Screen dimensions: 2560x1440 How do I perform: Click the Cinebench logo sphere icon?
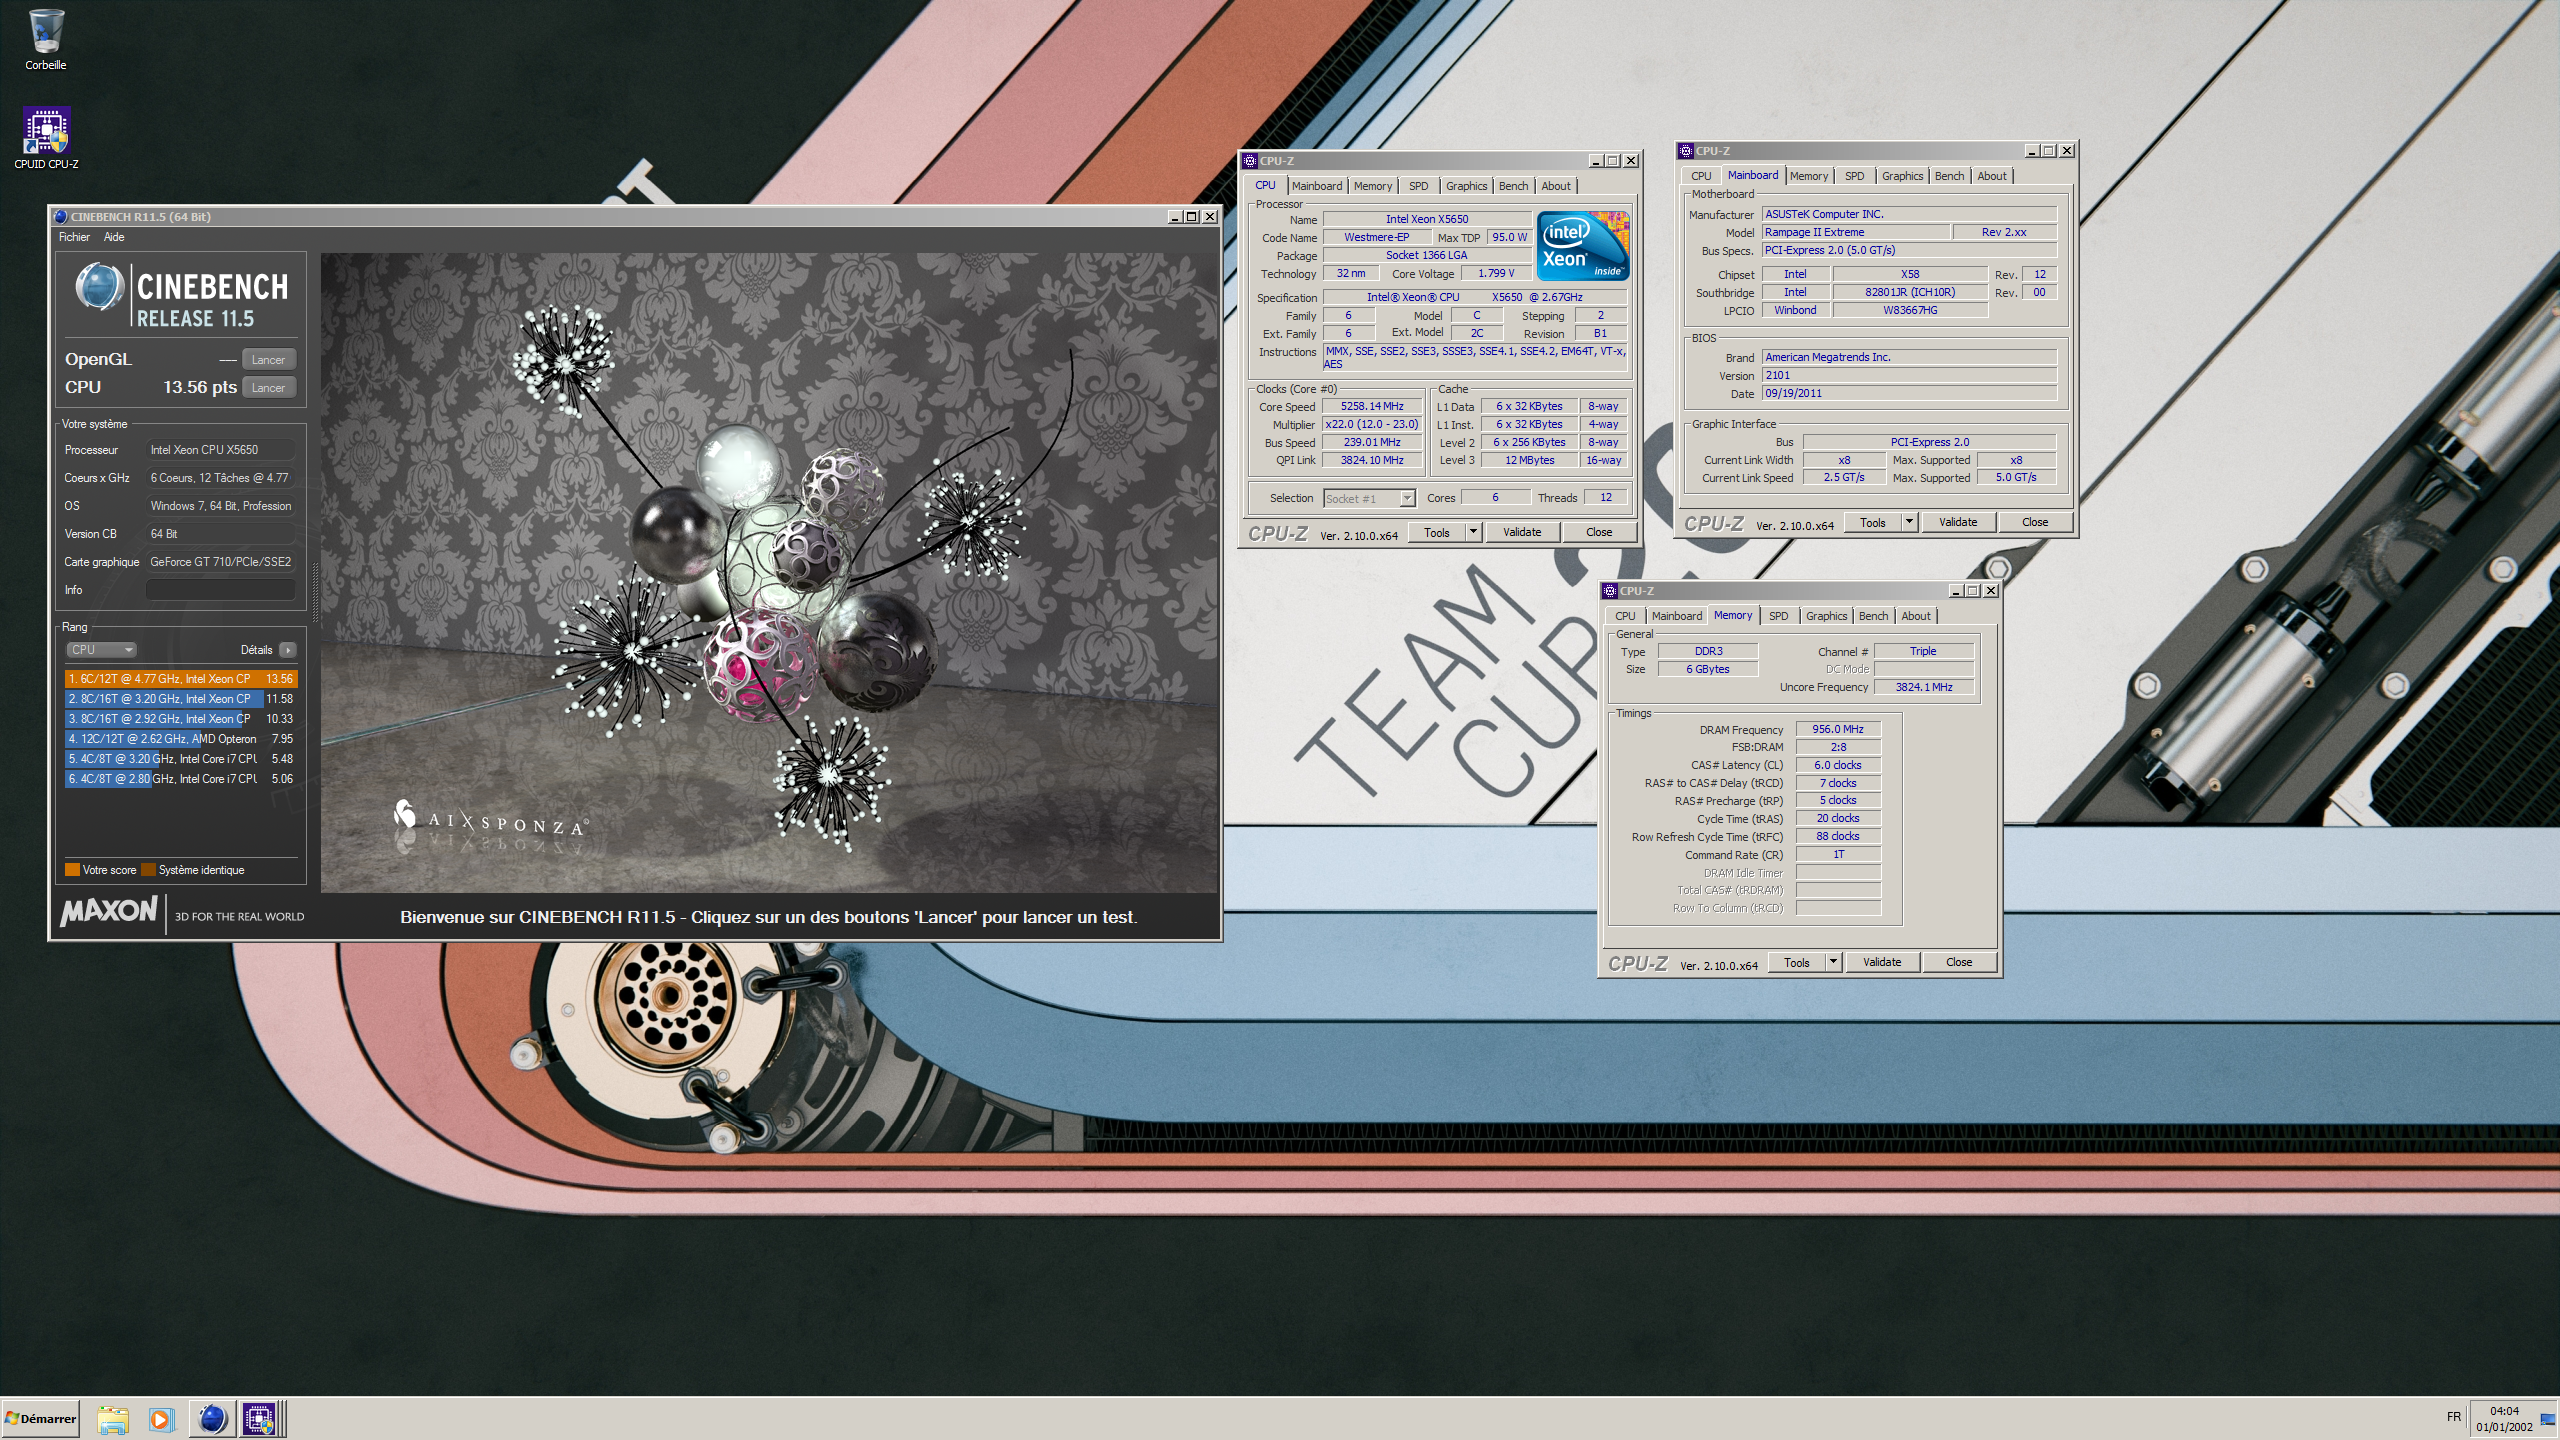click(99, 287)
